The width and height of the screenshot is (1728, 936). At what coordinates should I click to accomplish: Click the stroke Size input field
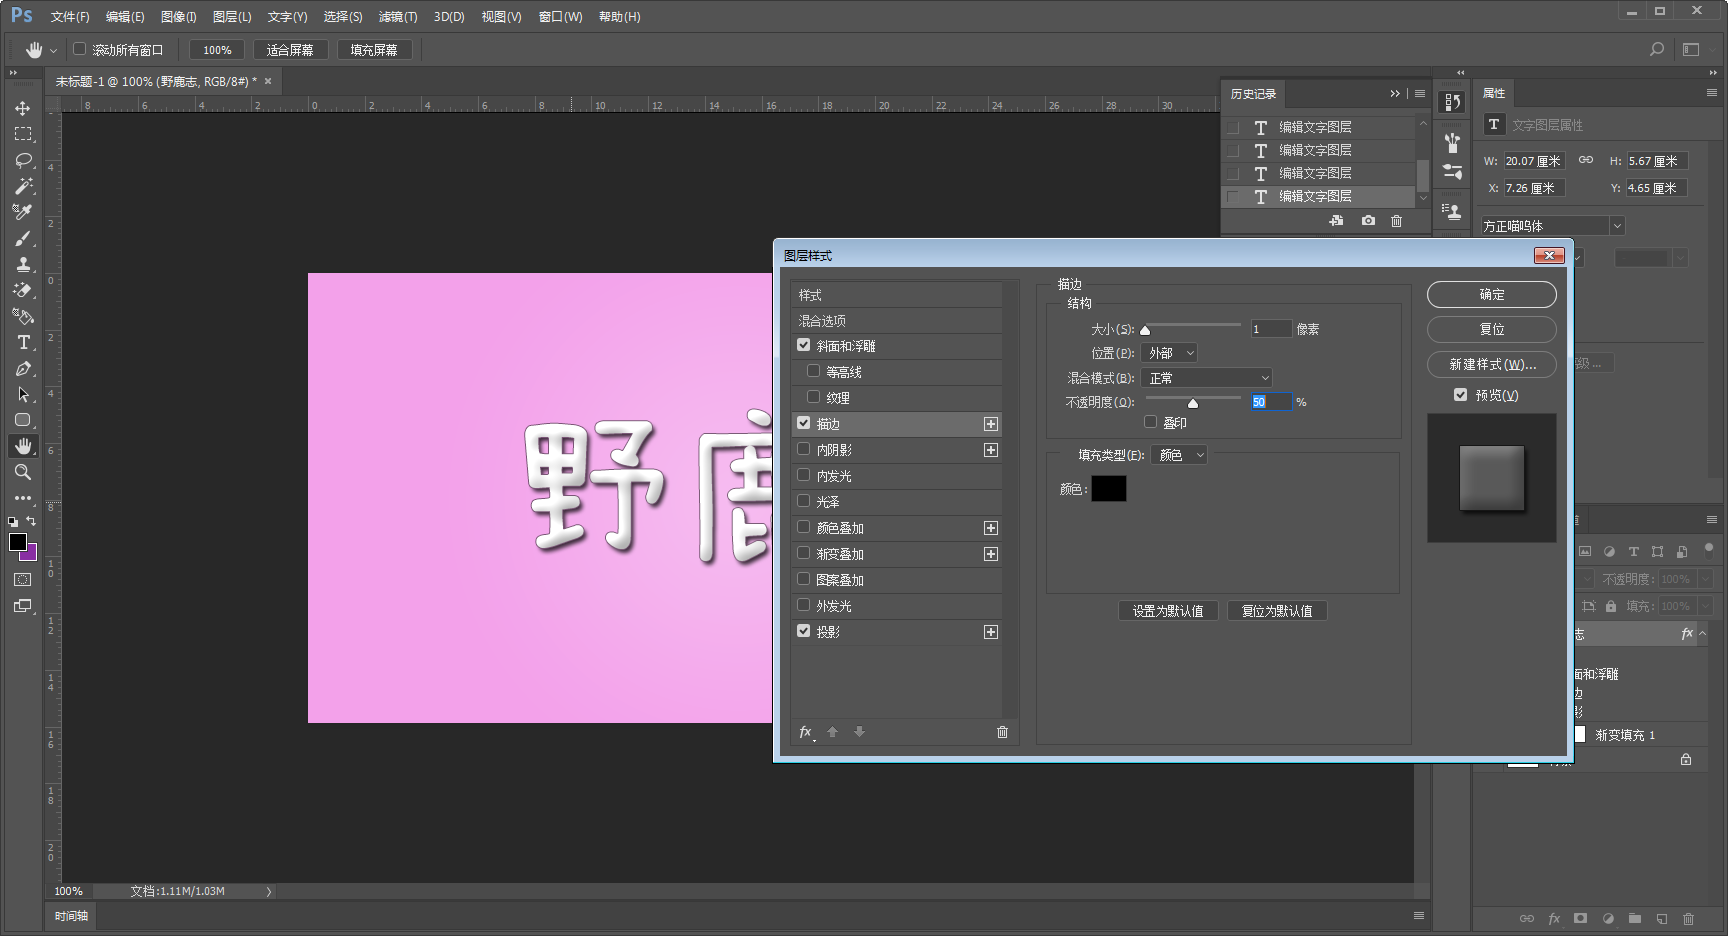point(1271,329)
